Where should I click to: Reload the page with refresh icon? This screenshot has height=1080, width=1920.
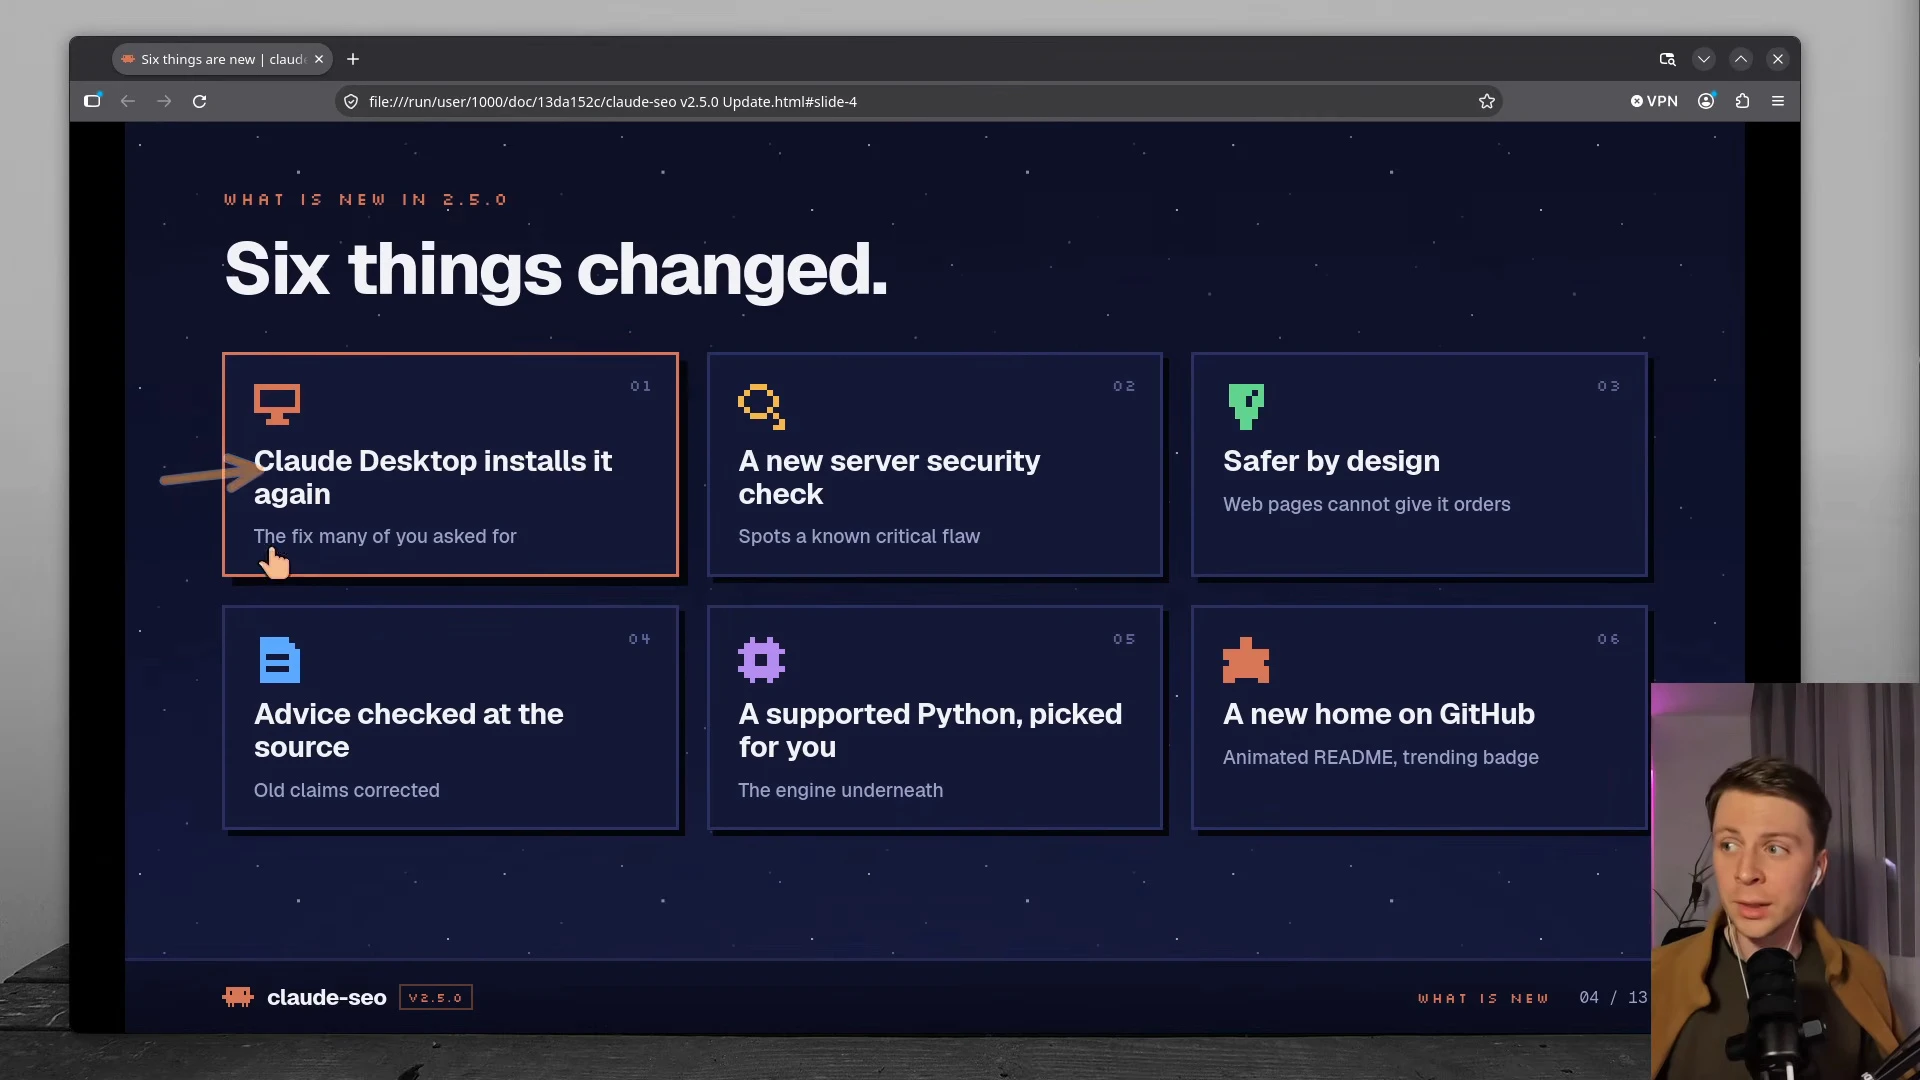click(200, 101)
